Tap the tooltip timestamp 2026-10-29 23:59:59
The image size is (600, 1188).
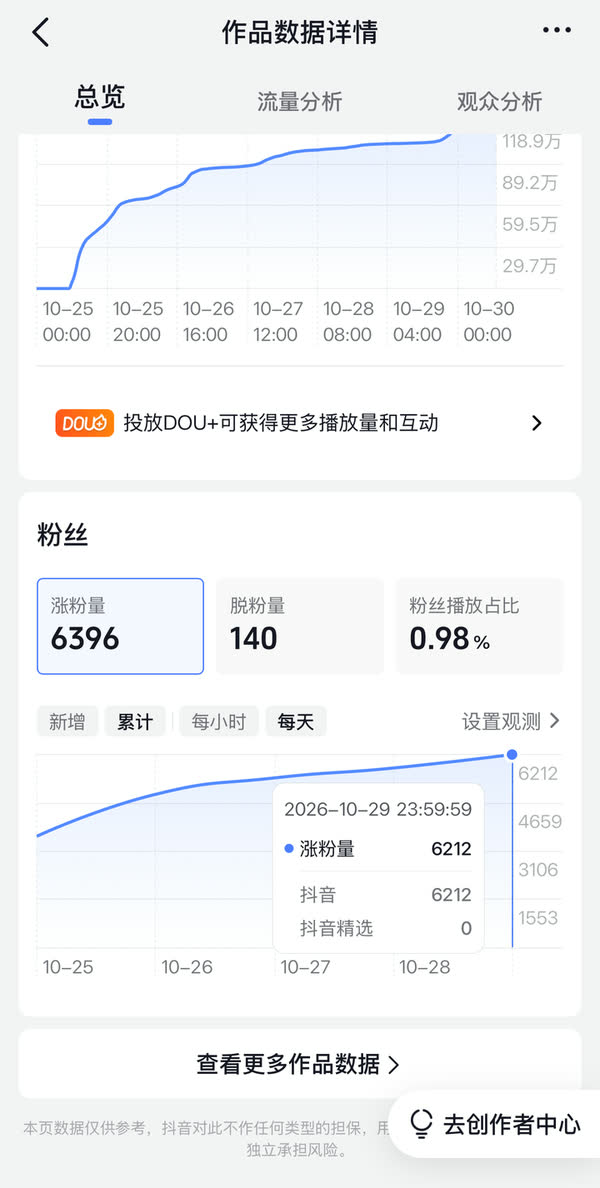click(x=378, y=809)
